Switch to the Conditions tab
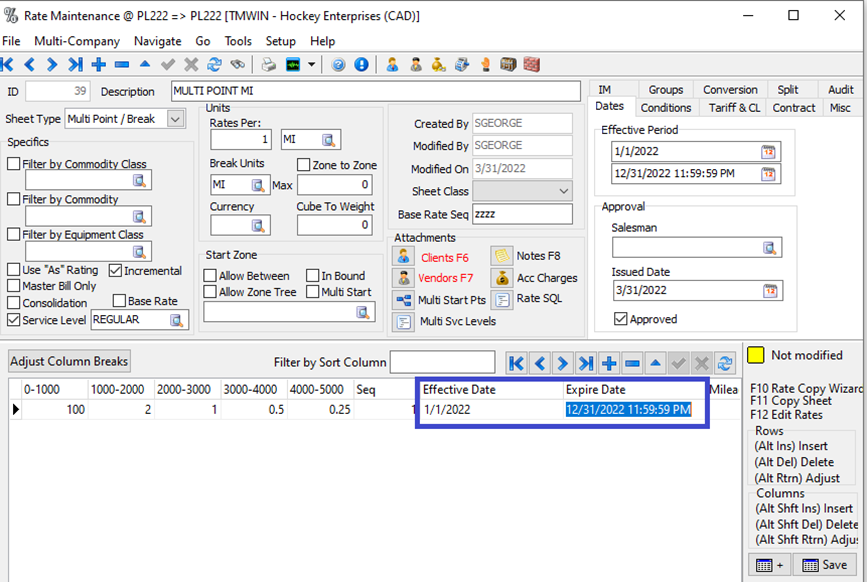Viewport: 867px width, 582px height. point(665,108)
